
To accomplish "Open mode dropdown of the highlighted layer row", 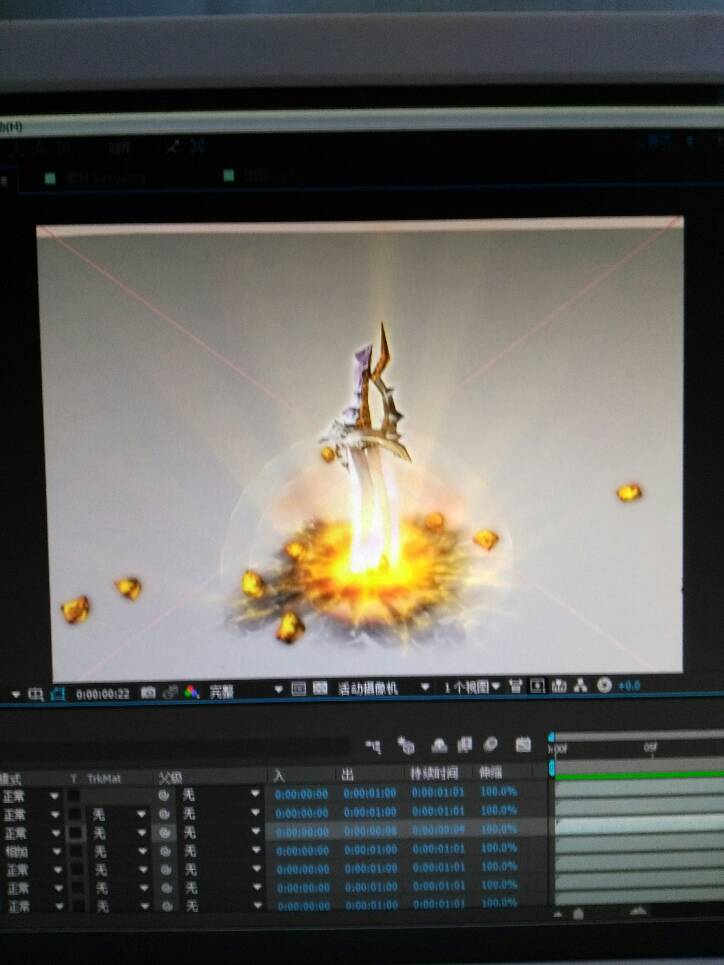I will (56, 833).
